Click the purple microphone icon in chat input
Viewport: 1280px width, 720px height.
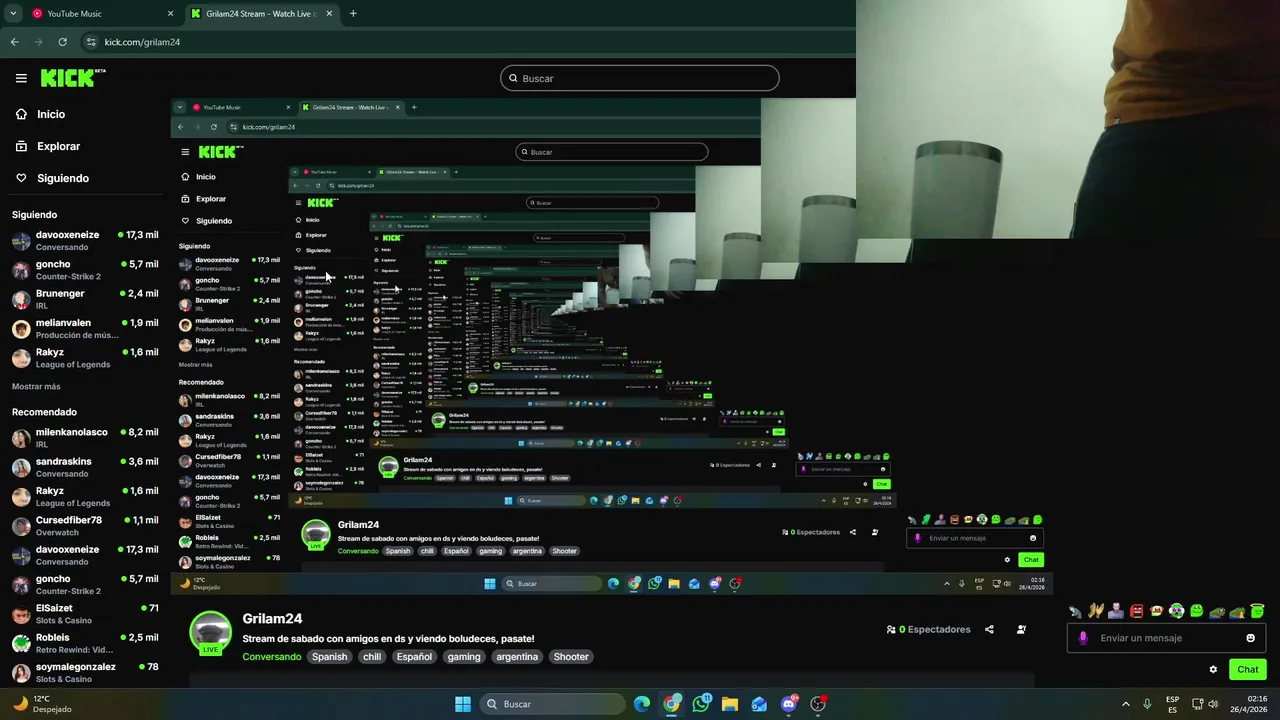point(1083,638)
